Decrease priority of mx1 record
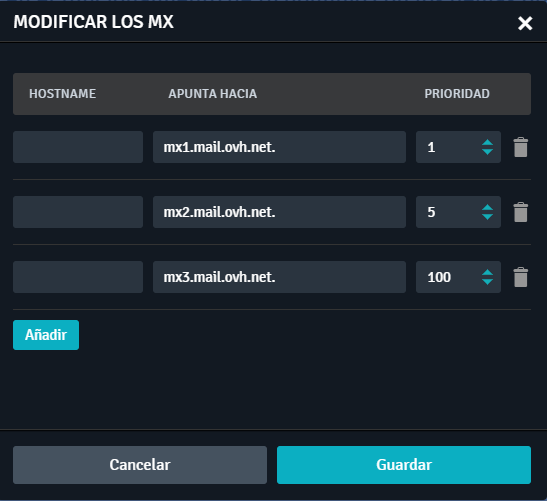547x501 pixels. (x=487, y=152)
